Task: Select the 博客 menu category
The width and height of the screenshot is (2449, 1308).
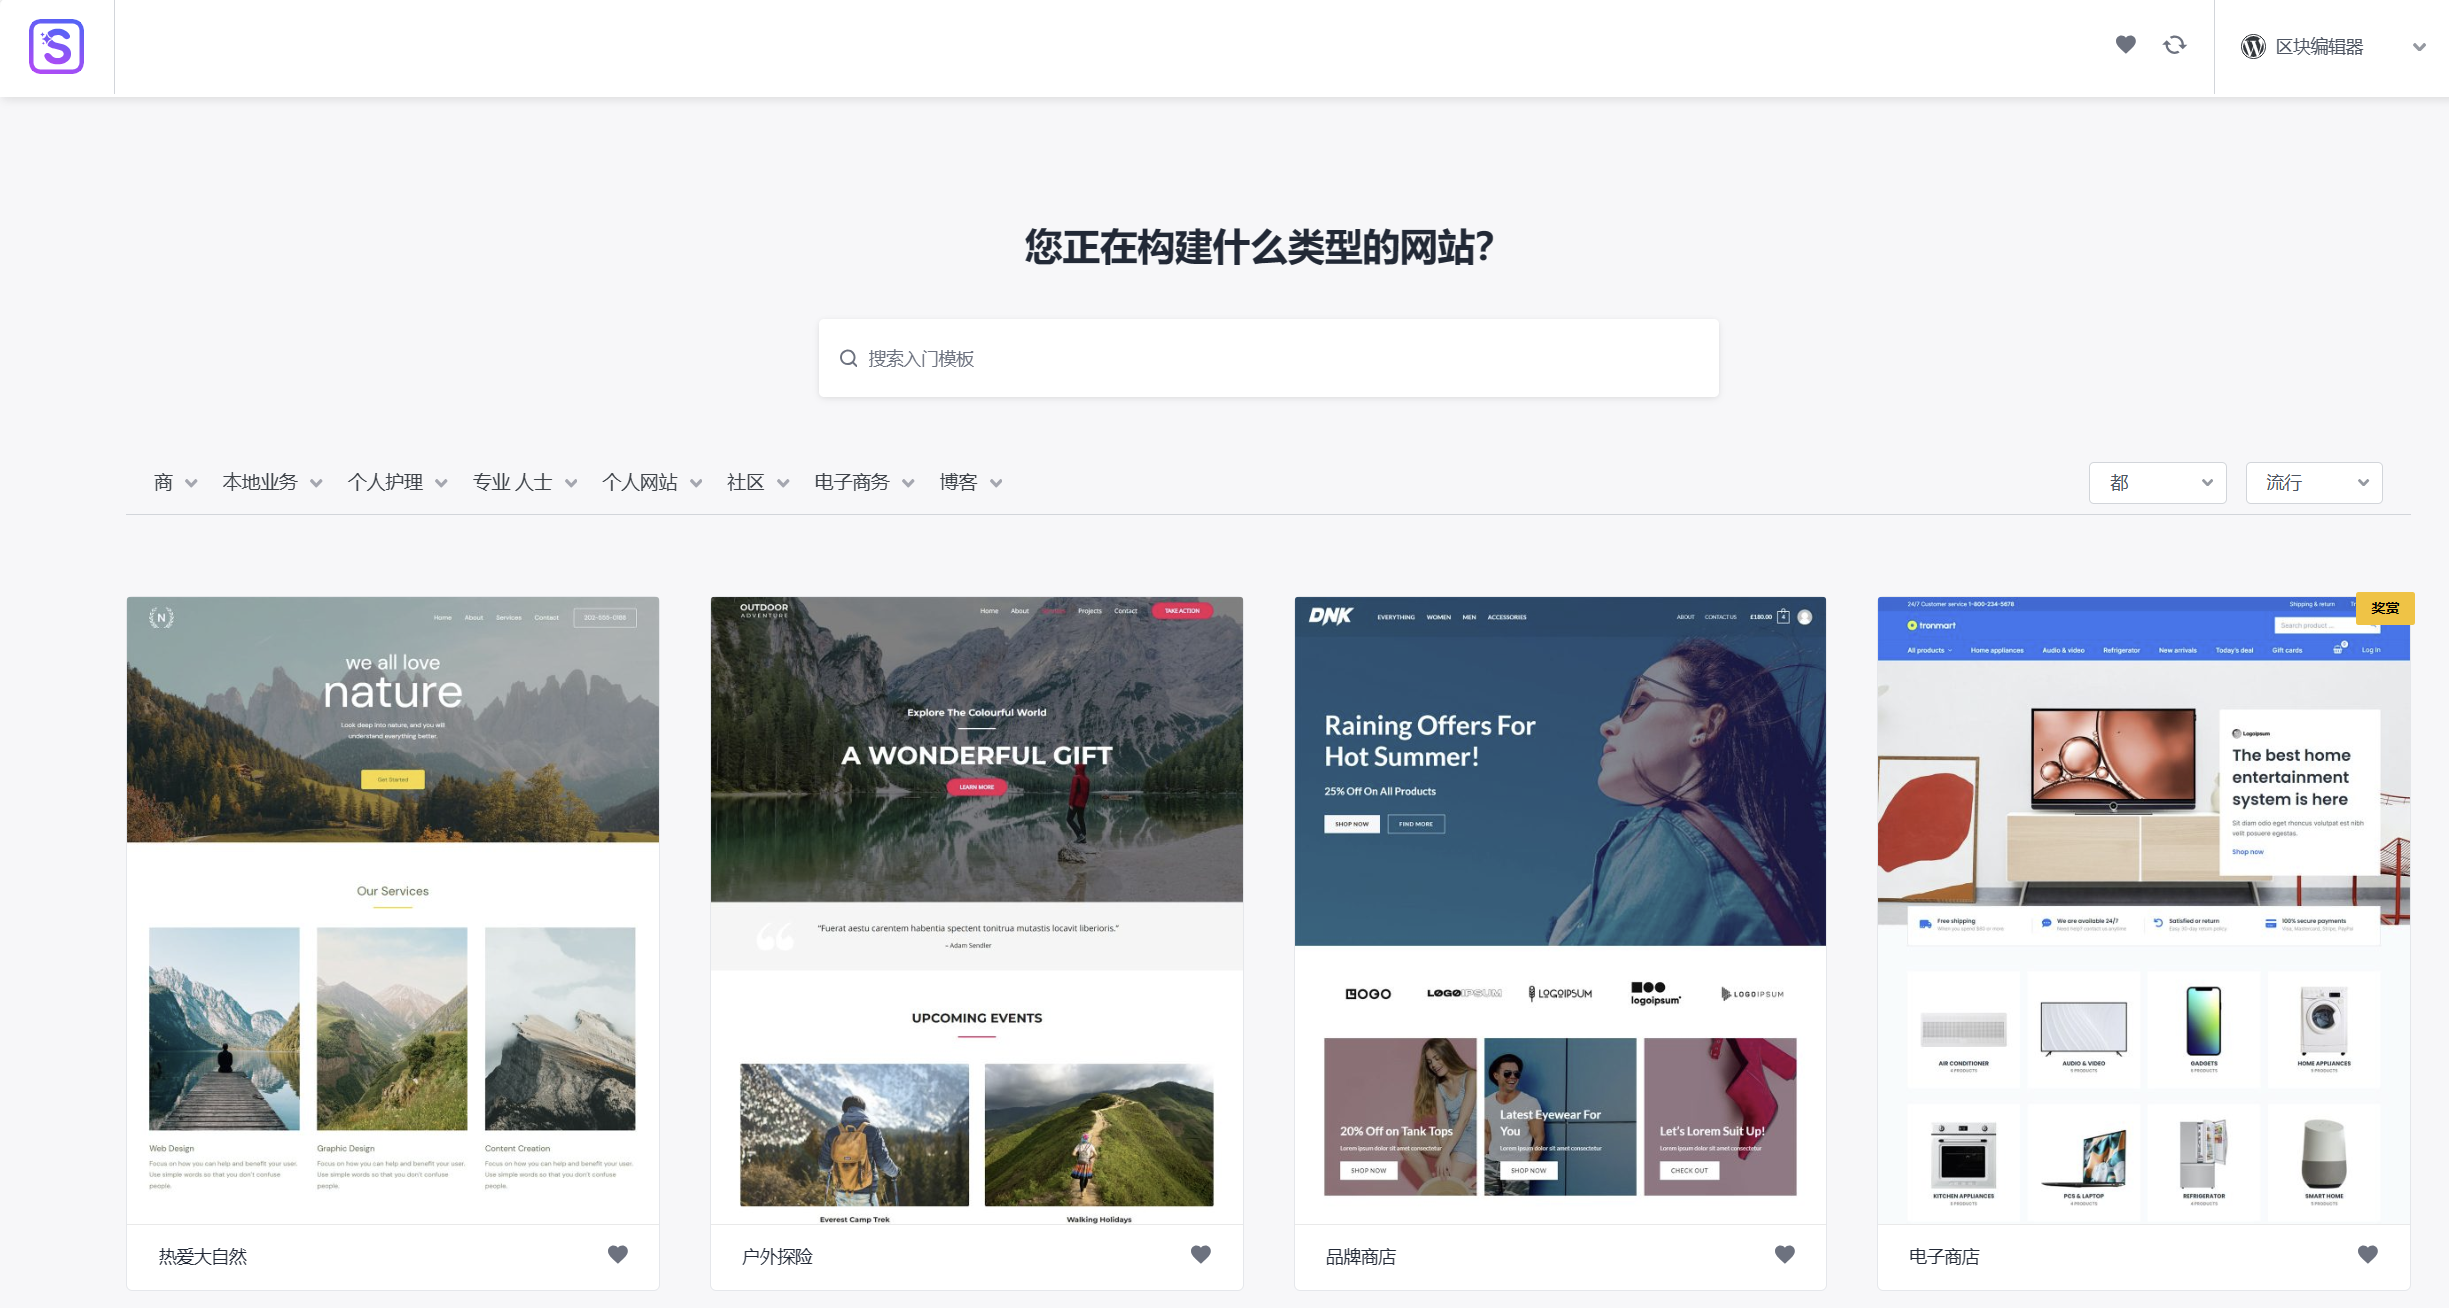Action: [957, 481]
